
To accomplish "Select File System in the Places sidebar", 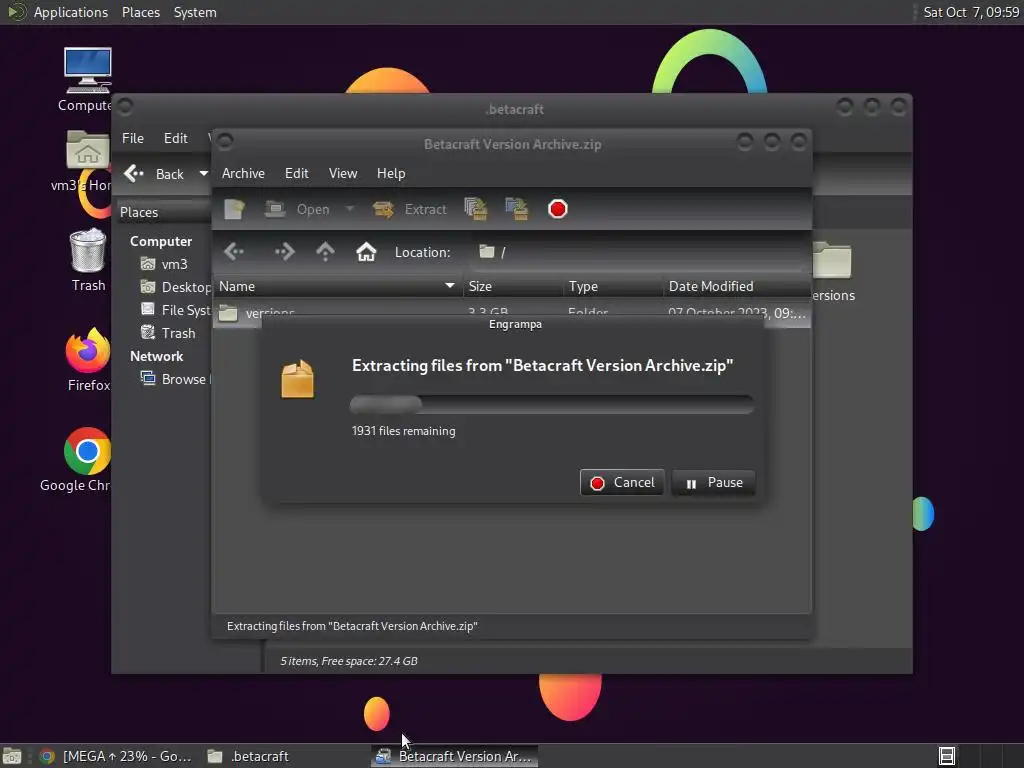I will [x=175, y=310].
